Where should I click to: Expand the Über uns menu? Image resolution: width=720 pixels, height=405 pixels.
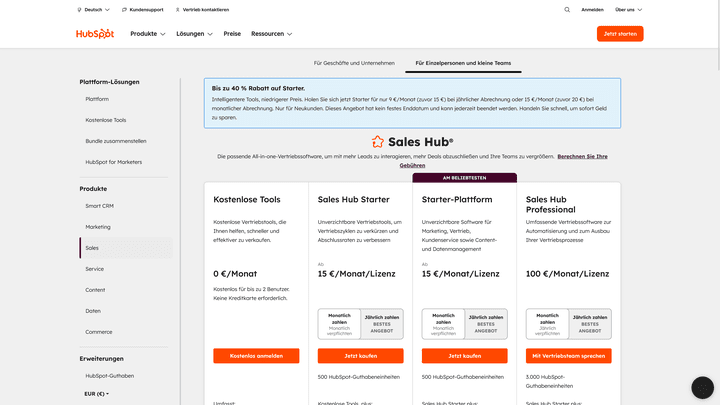(x=629, y=10)
